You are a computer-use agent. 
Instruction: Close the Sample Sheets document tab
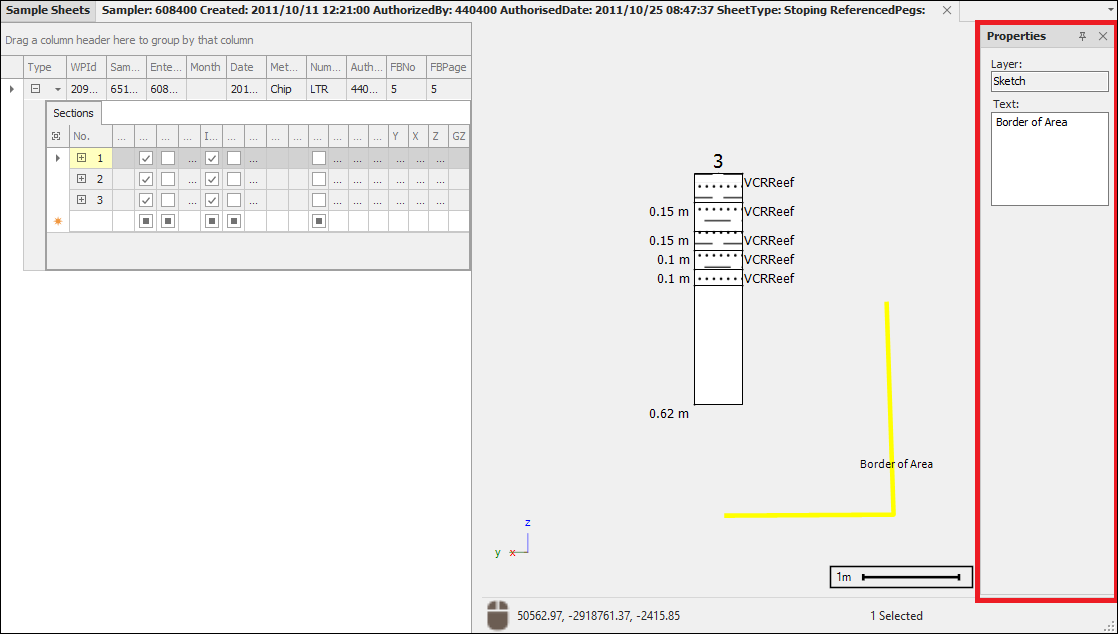tap(946, 10)
